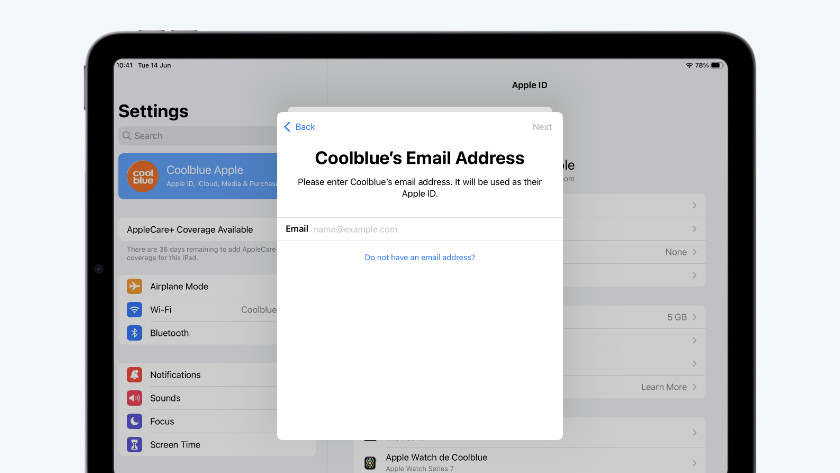This screenshot has height=473, width=840.
Task: Tap the Airplane Mode icon
Action: click(x=134, y=286)
